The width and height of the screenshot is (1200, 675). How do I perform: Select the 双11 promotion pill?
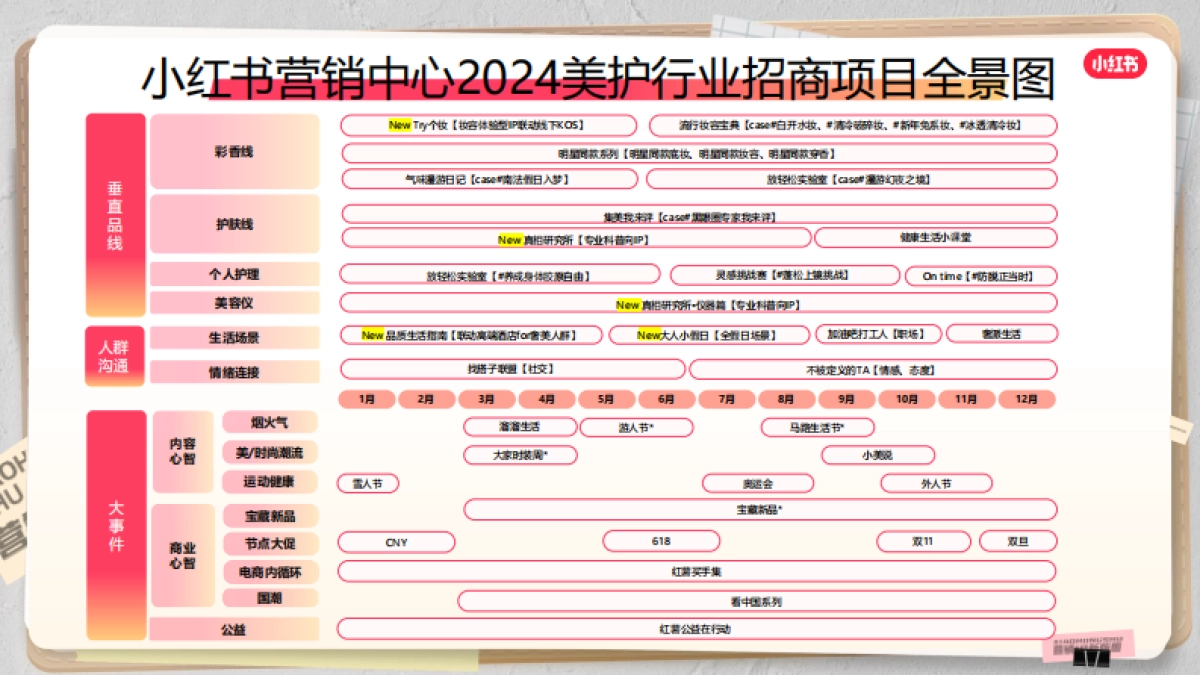(x=924, y=541)
